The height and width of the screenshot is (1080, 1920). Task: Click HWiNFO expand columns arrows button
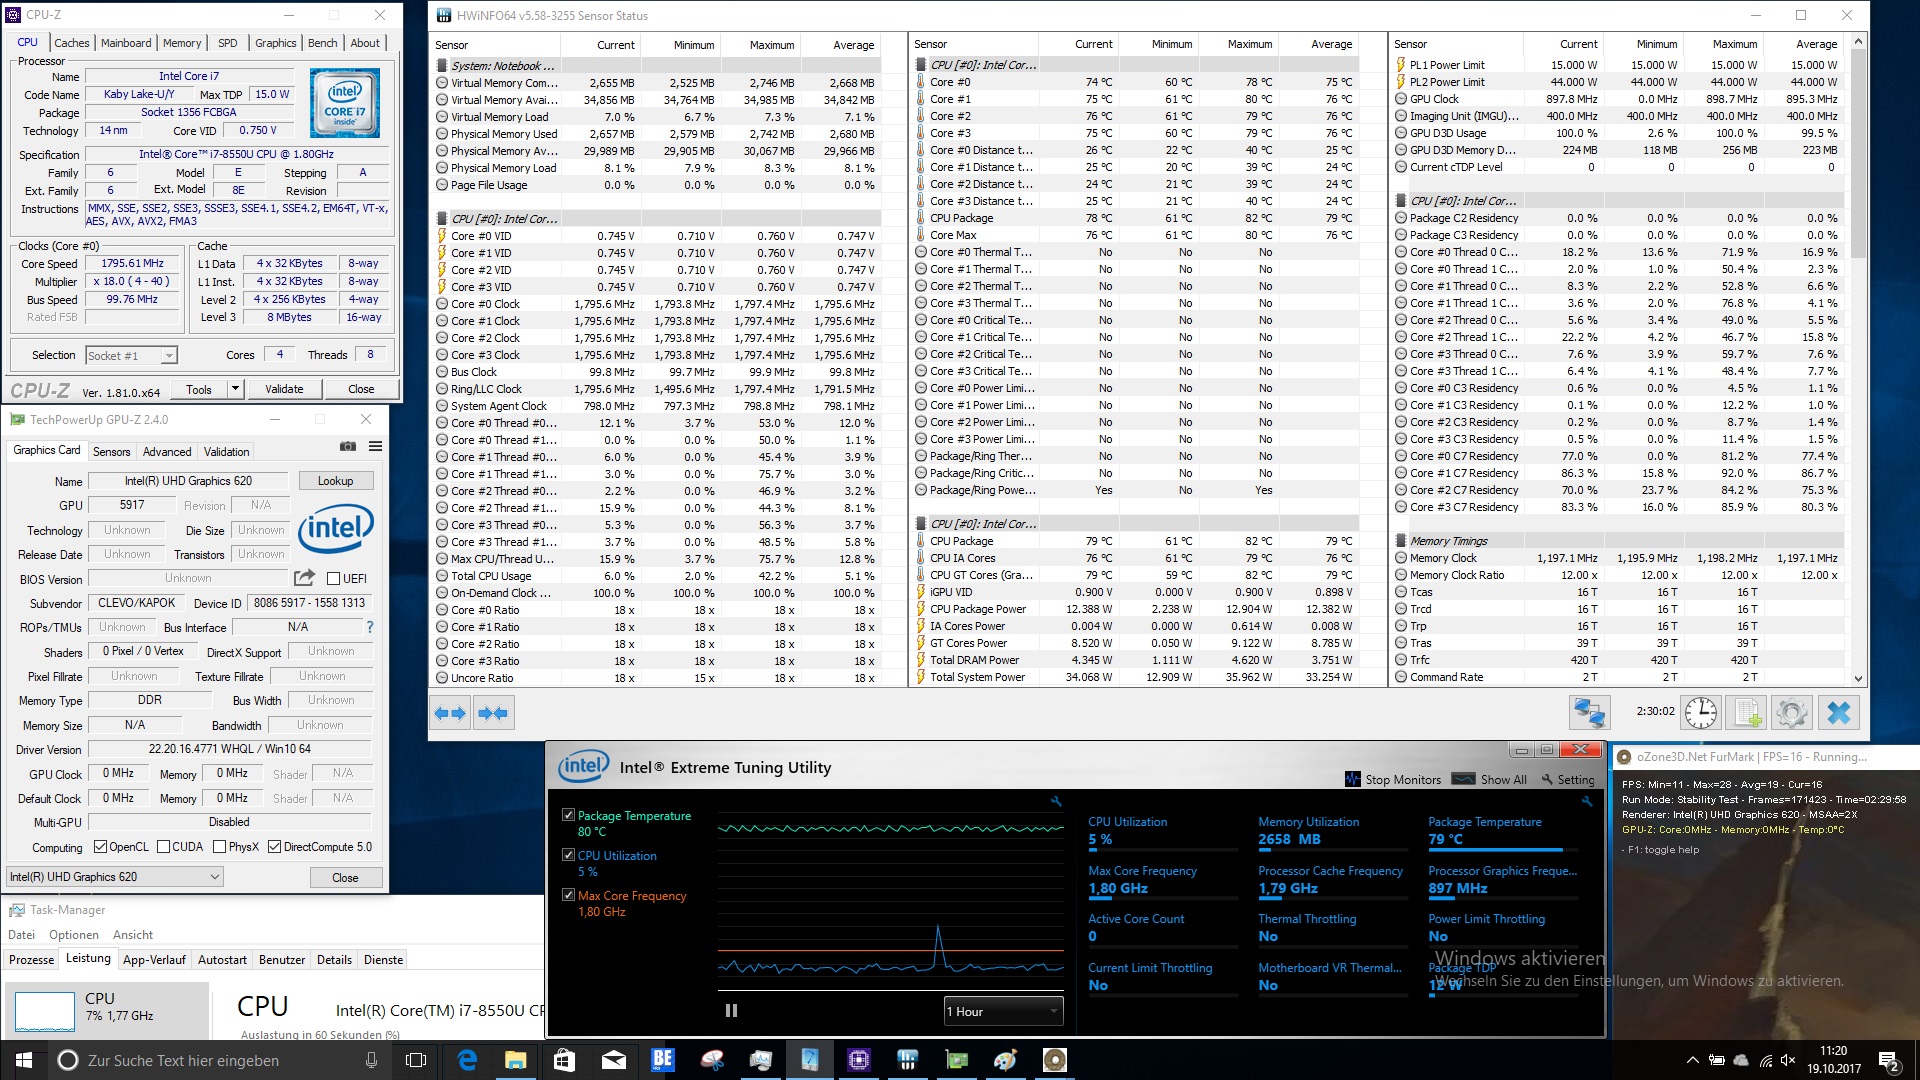pyautogui.click(x=451, y=713)
